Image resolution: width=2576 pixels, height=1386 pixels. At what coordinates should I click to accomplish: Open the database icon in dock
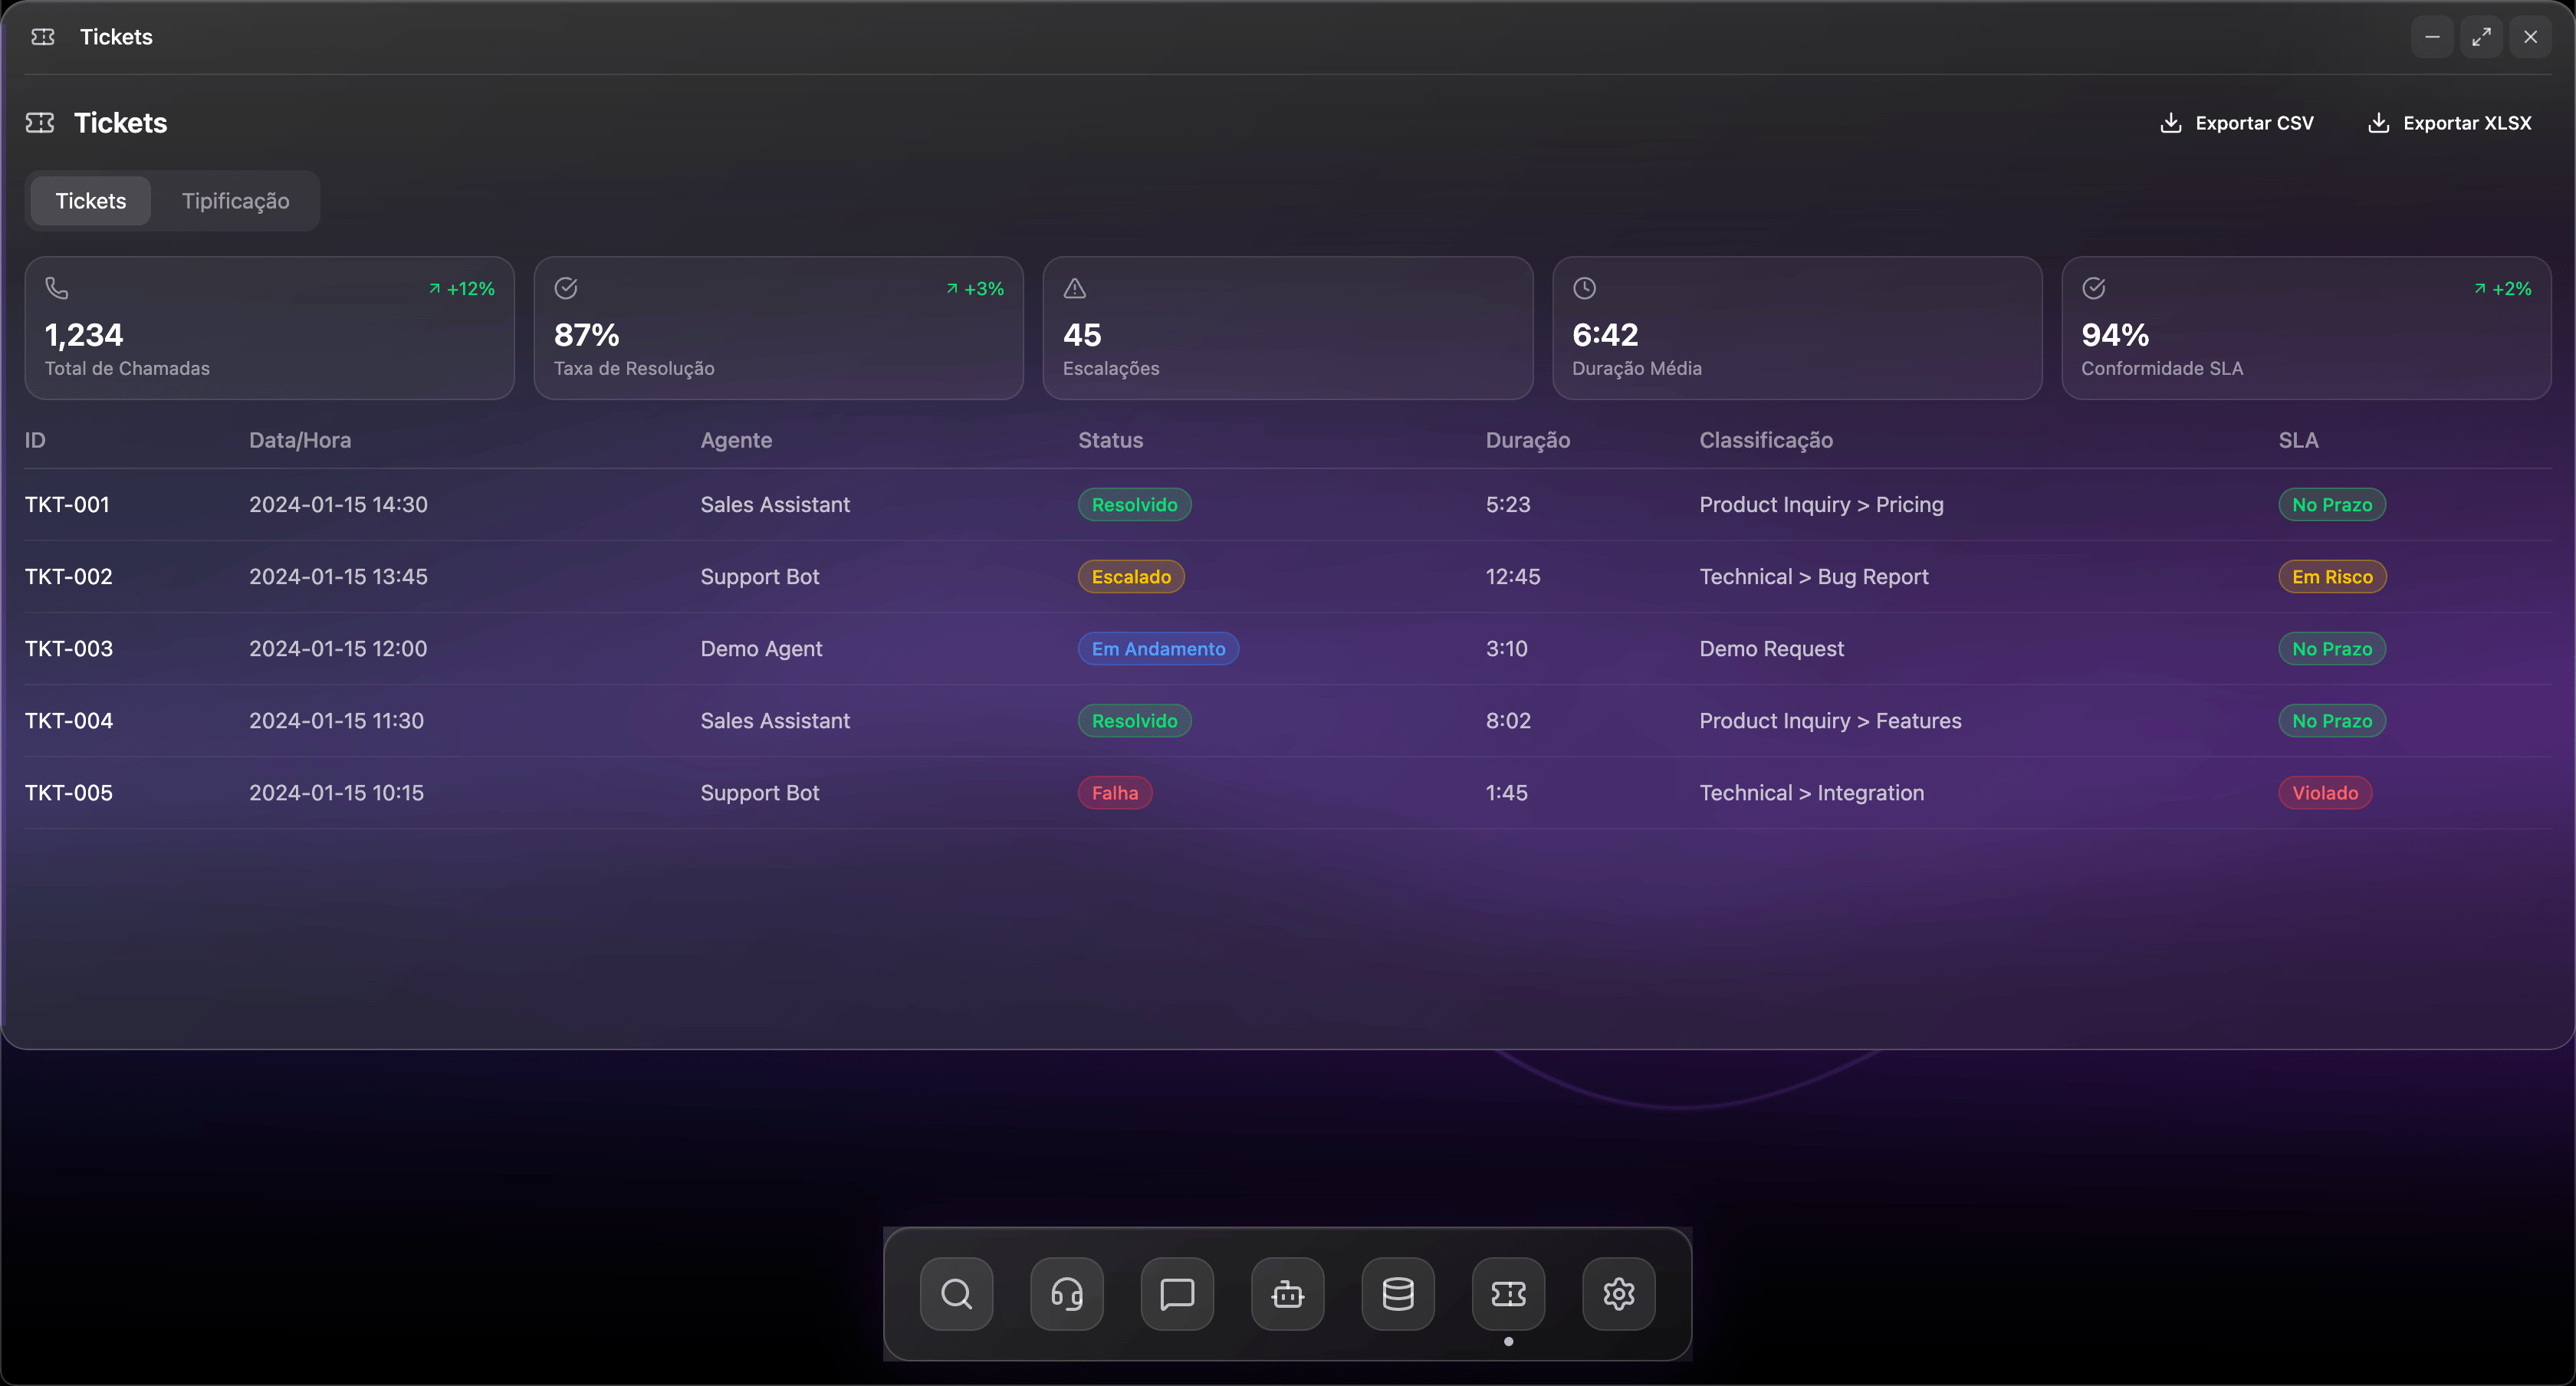(x=1398, y=1294)
